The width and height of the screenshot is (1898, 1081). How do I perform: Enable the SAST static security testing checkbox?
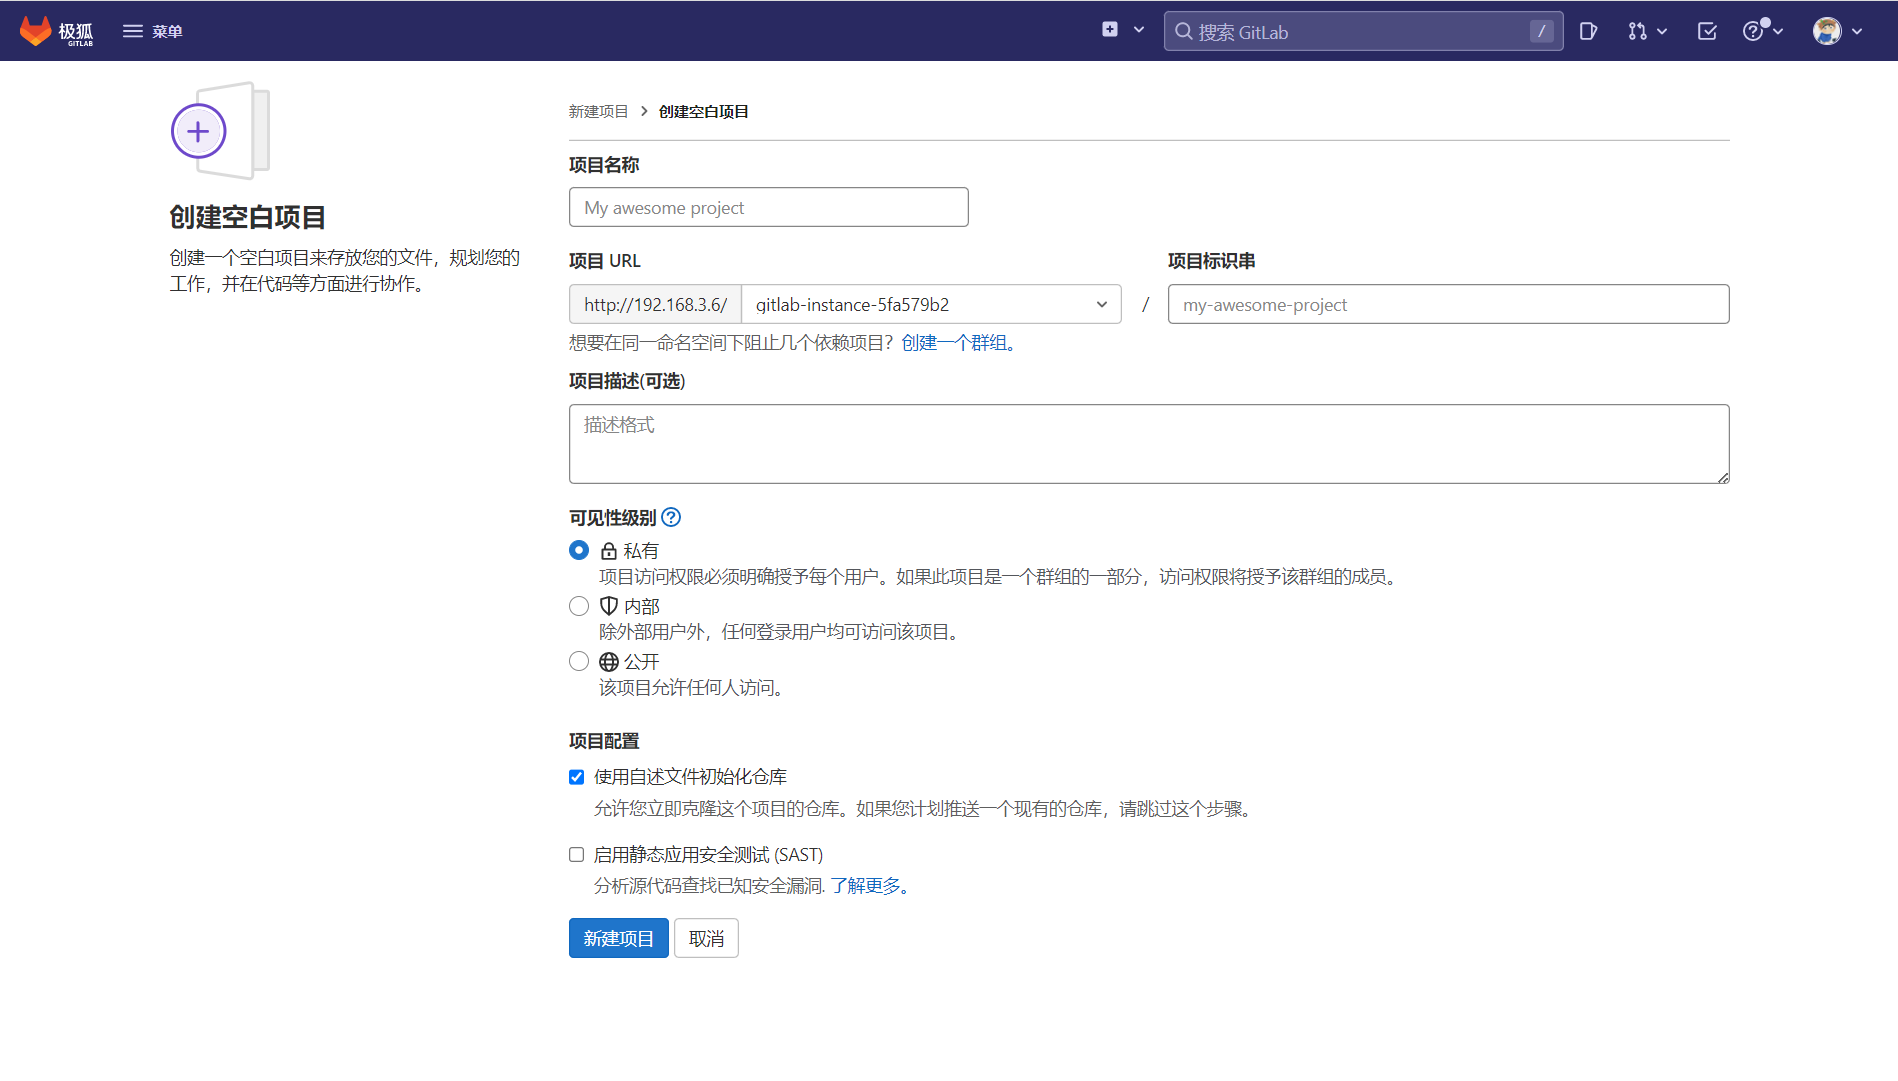577,855
